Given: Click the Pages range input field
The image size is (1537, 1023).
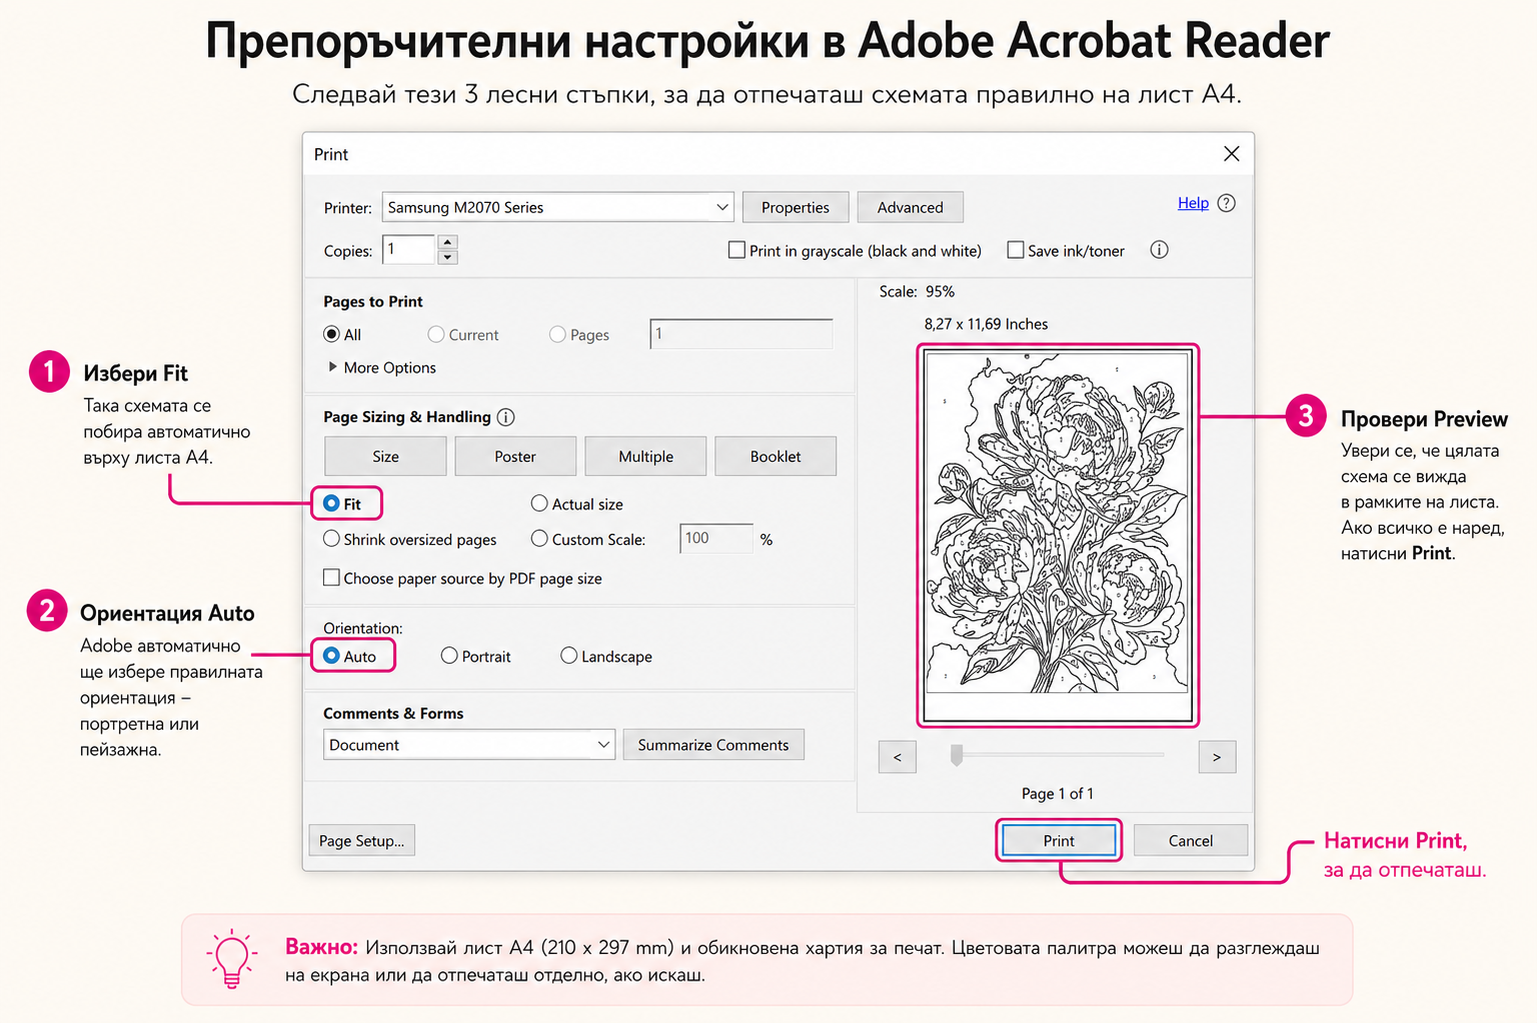Looking at the screenshot, I should point(741,334).
